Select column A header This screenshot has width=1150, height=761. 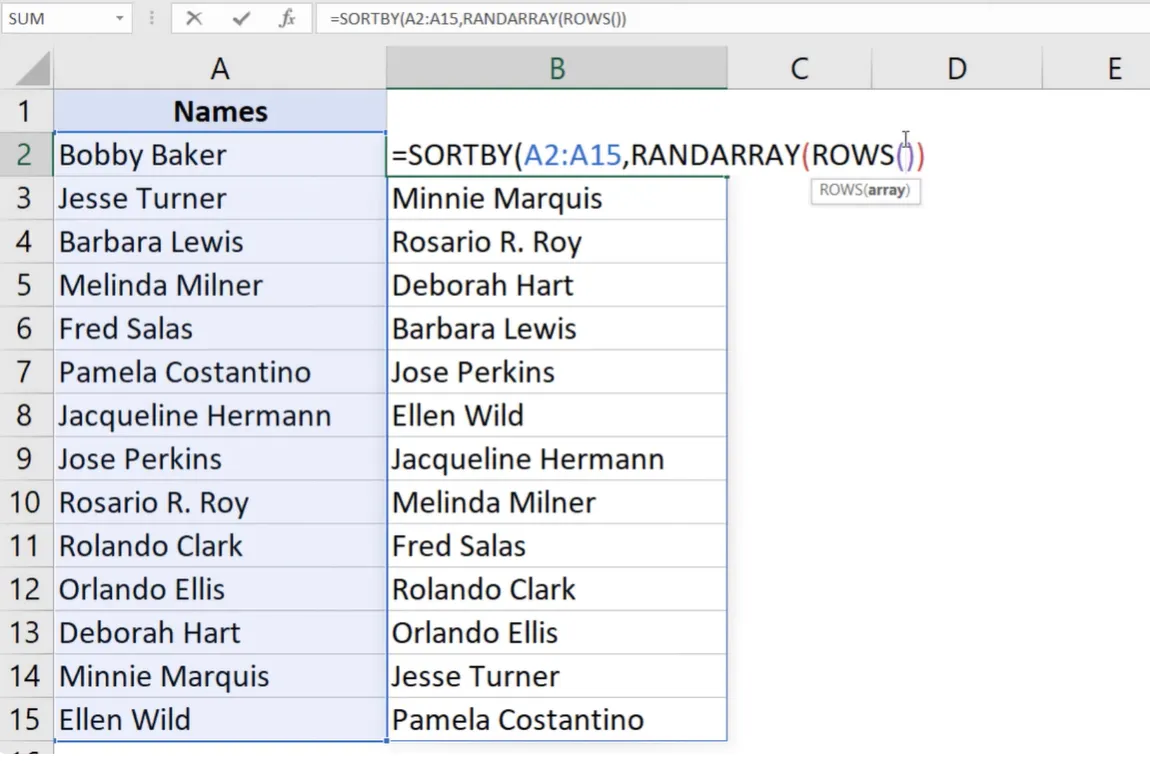[x=220, y=68]
